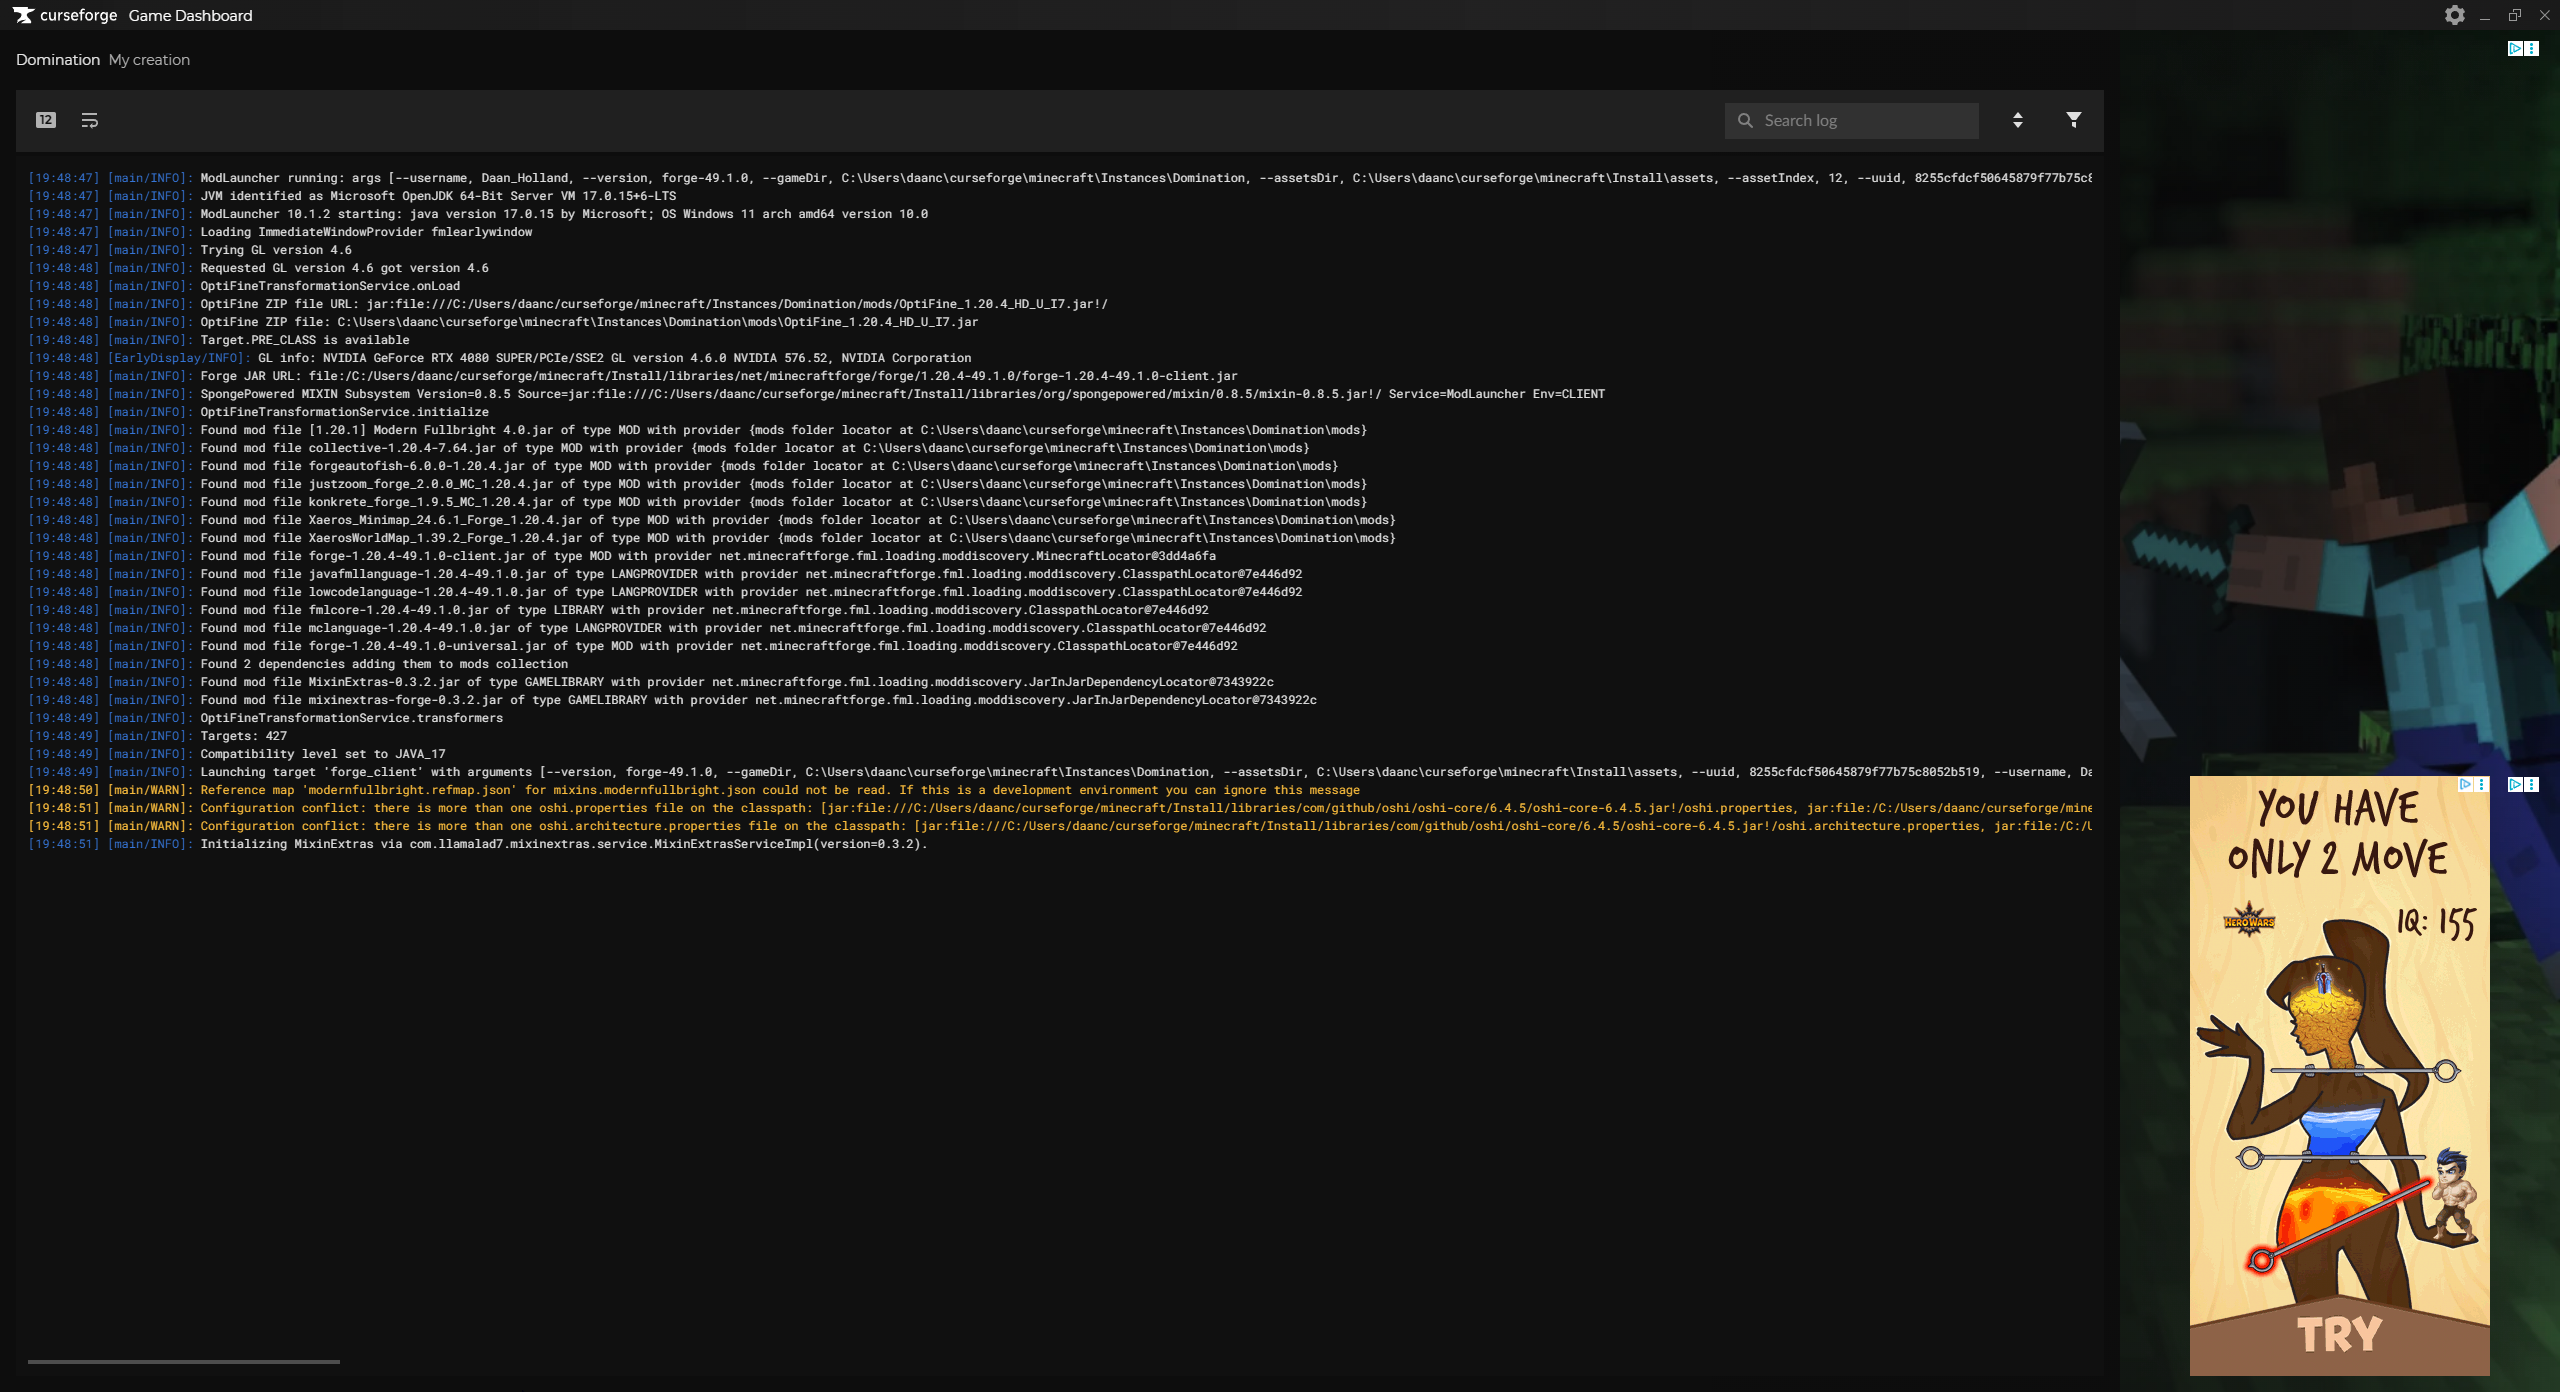This screenshot has width=2560, height=1392.
Task: Click the My creation label
Action: click(x=149, y=60)
